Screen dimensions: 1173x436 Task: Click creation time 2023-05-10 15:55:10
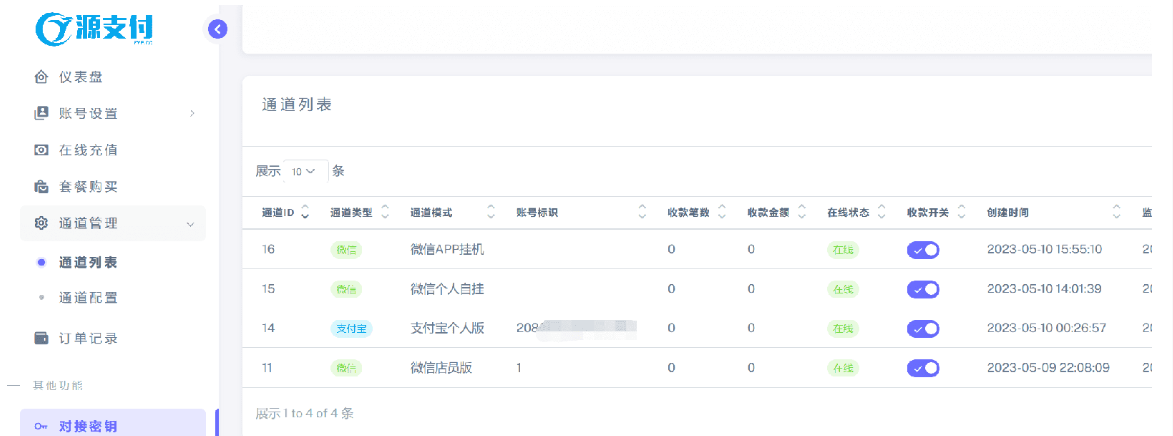[1044, 249]
